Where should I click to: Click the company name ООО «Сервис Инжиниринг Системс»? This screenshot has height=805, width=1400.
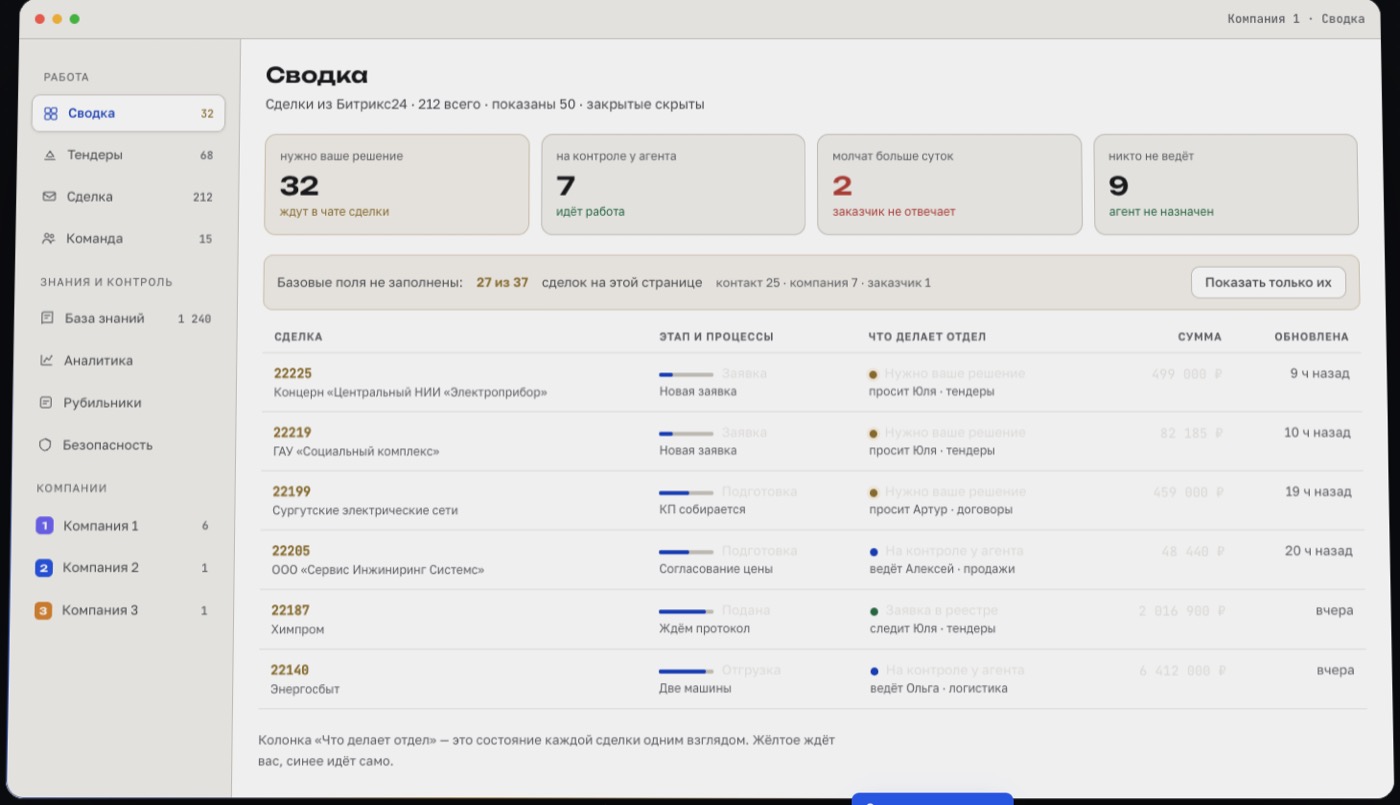(378, 570)
